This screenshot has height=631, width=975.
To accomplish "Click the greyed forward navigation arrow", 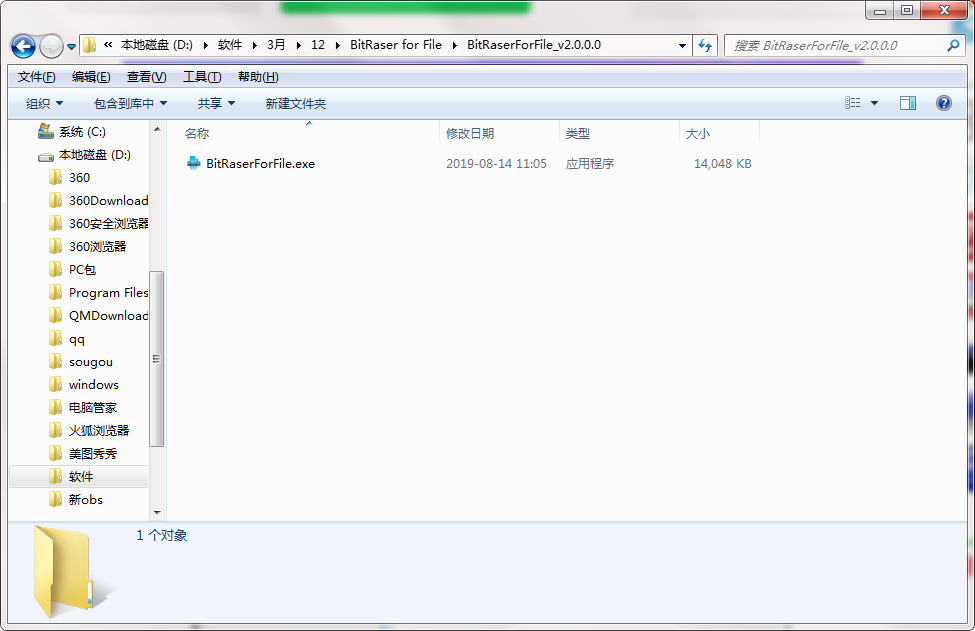I will pyautogui.click(x=51, y=46).
